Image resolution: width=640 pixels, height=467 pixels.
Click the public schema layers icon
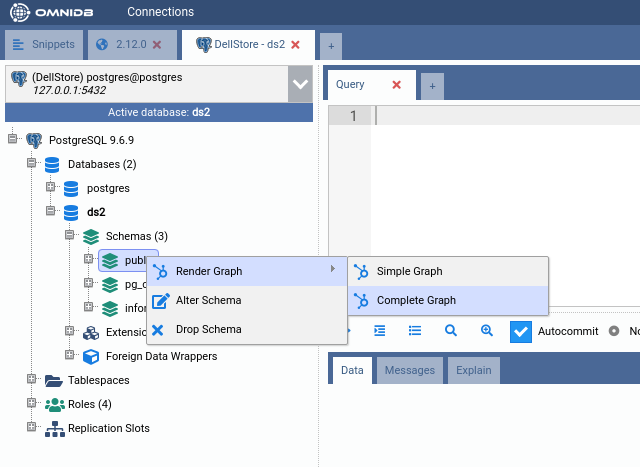(110, 261)
